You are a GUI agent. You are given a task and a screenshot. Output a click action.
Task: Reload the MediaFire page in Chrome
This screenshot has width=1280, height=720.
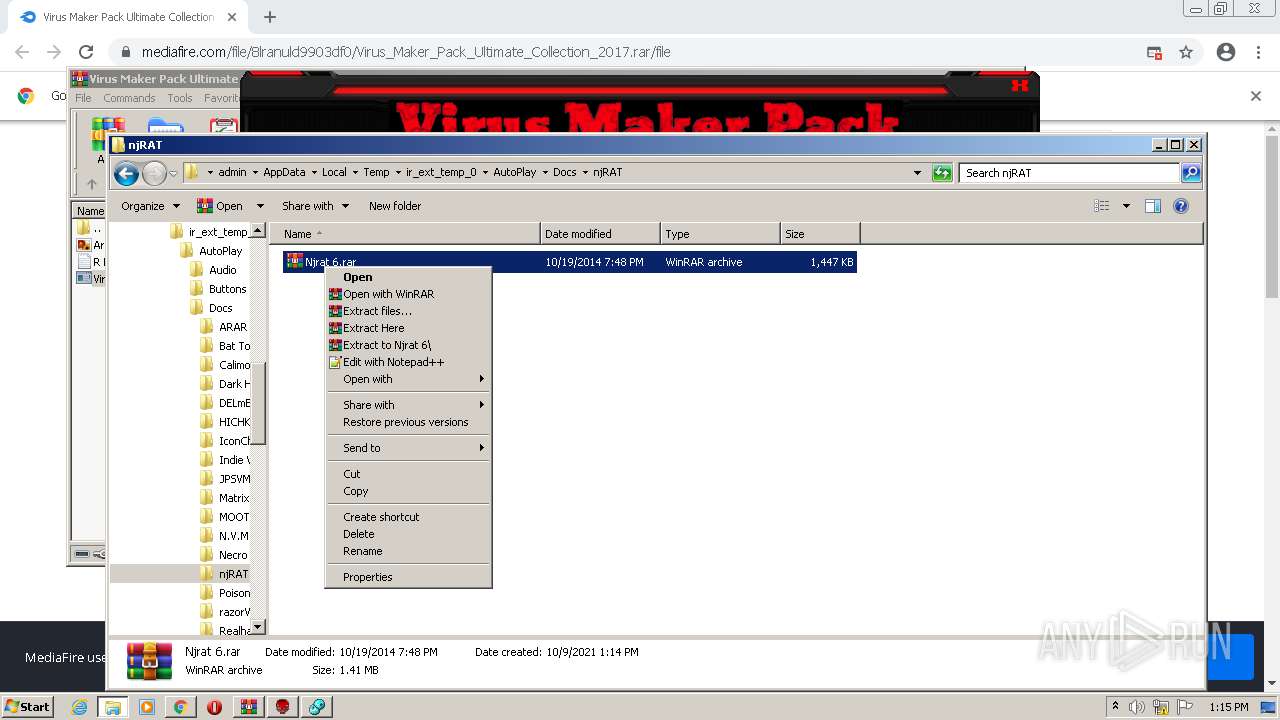pos(86,52)
